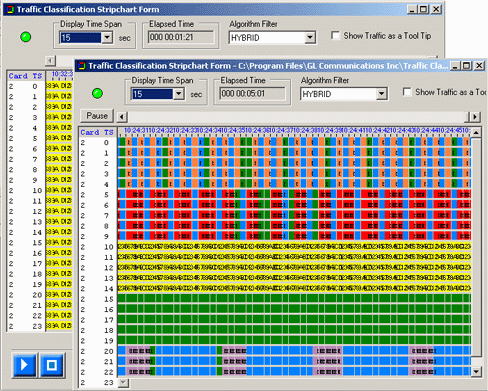Expand the Algorithm Filter HYBRID combo in the front window
The width and height of the screenshot is (488, 391).
coord(382,94)
